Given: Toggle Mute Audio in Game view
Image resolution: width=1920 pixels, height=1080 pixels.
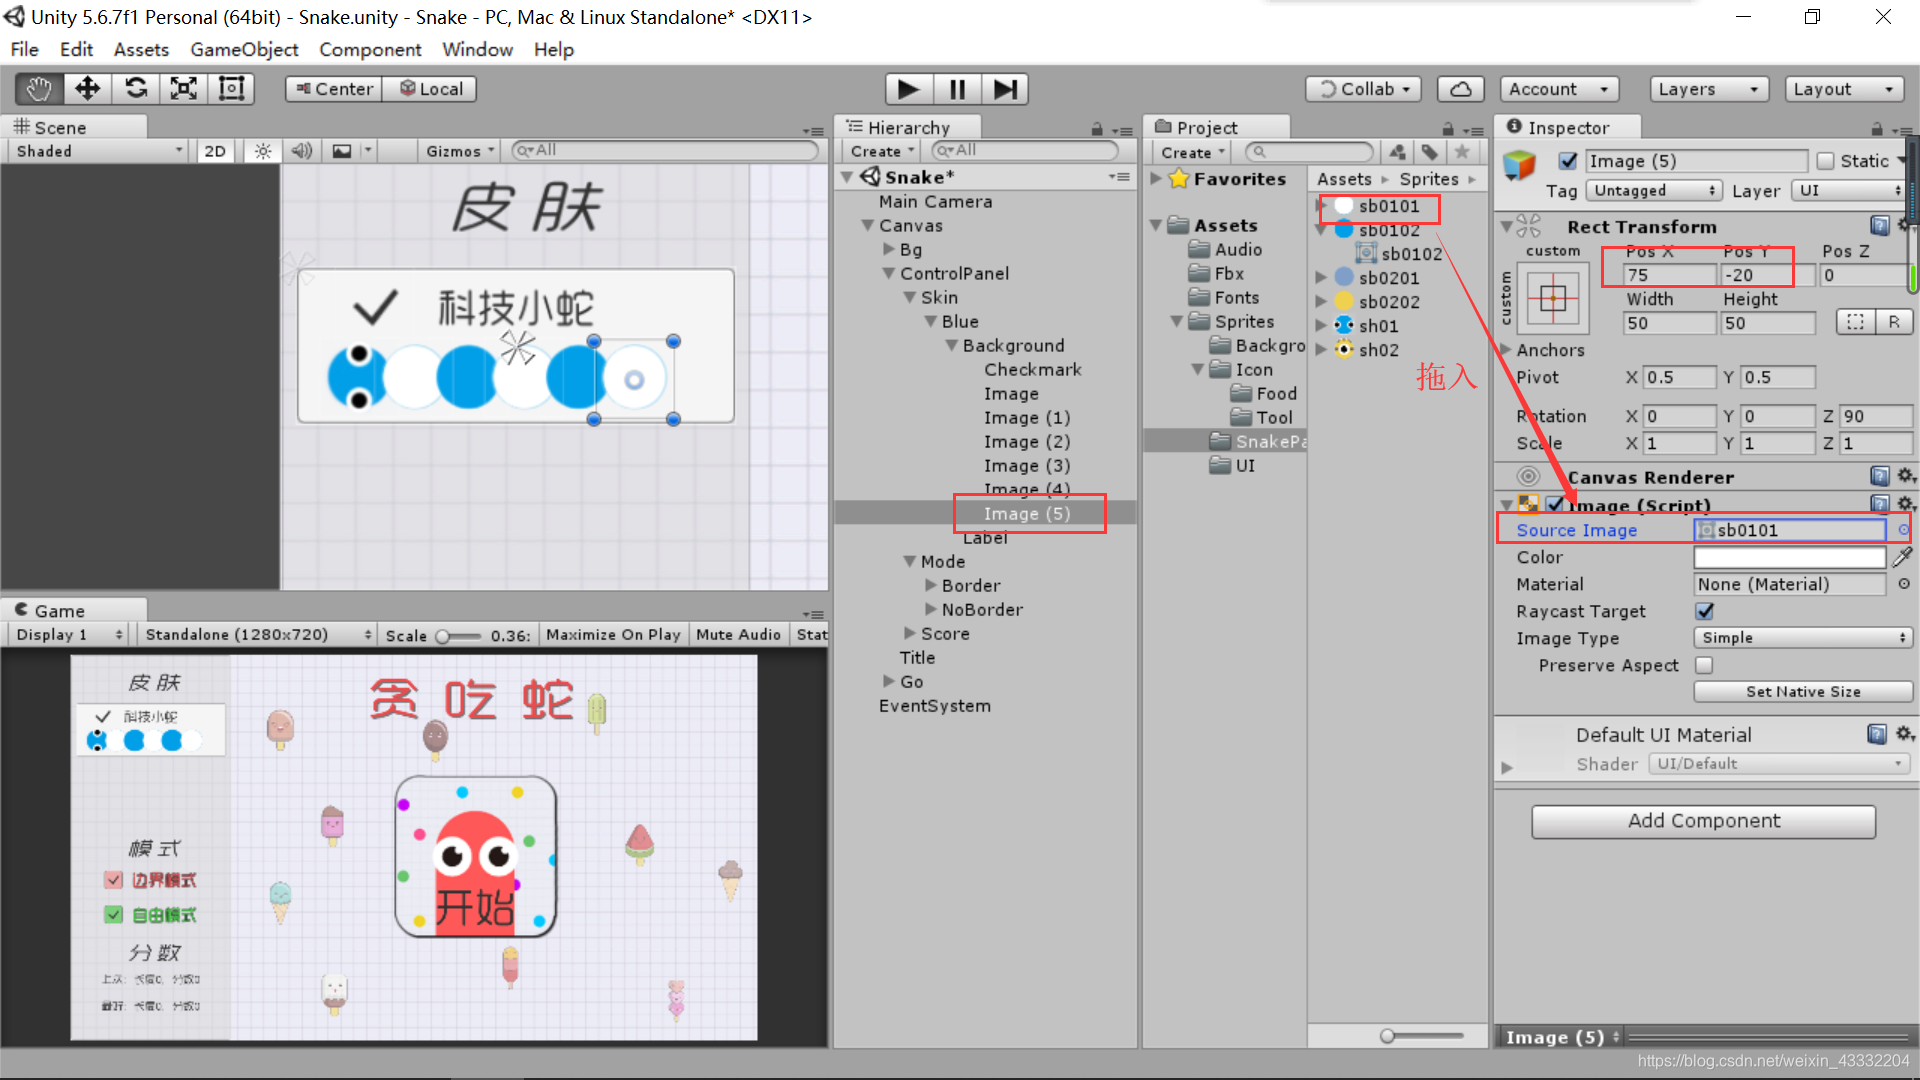Looking at the screenshot, I should pos(738,634).
